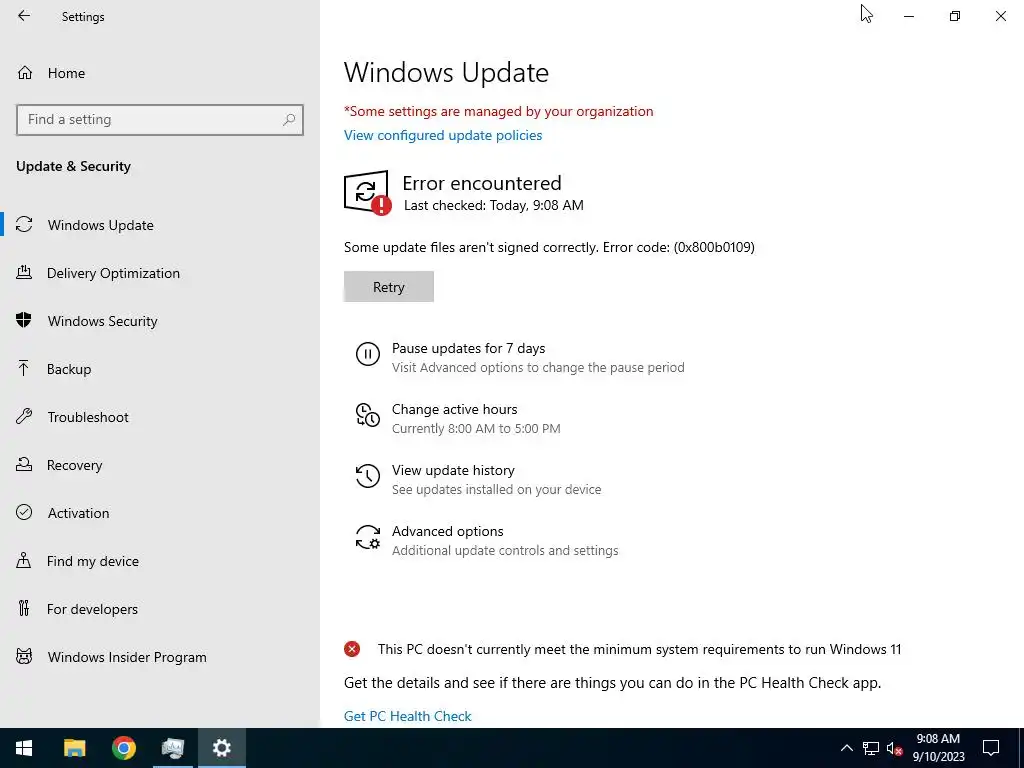Image resolution: width=1024 pixels, height=768 pixels.
Task: Open the Home icon in sidebar
Action: (x=25, y=72)
